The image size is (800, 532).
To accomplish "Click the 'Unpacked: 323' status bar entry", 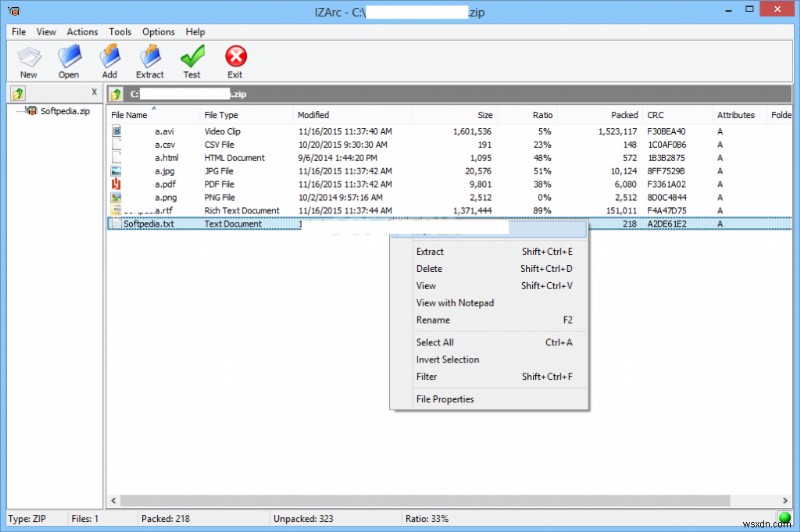I will (x=303, y=519).
